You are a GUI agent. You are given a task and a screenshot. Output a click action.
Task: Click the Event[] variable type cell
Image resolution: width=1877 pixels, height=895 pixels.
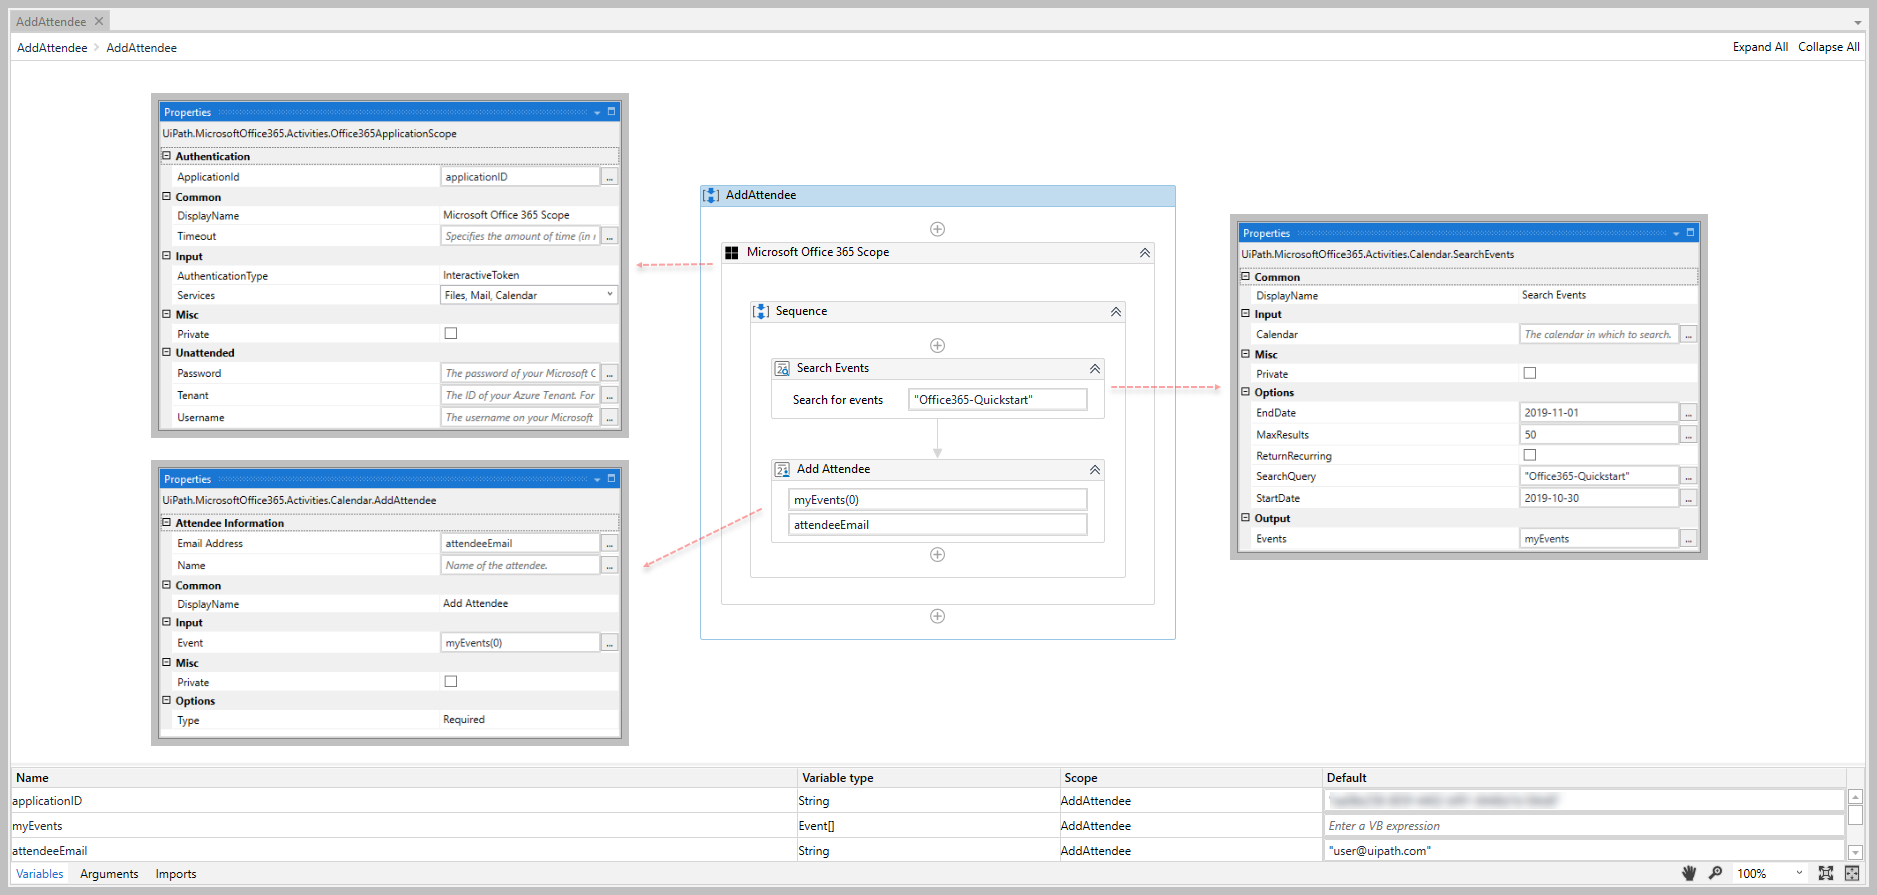click(928, 826)
